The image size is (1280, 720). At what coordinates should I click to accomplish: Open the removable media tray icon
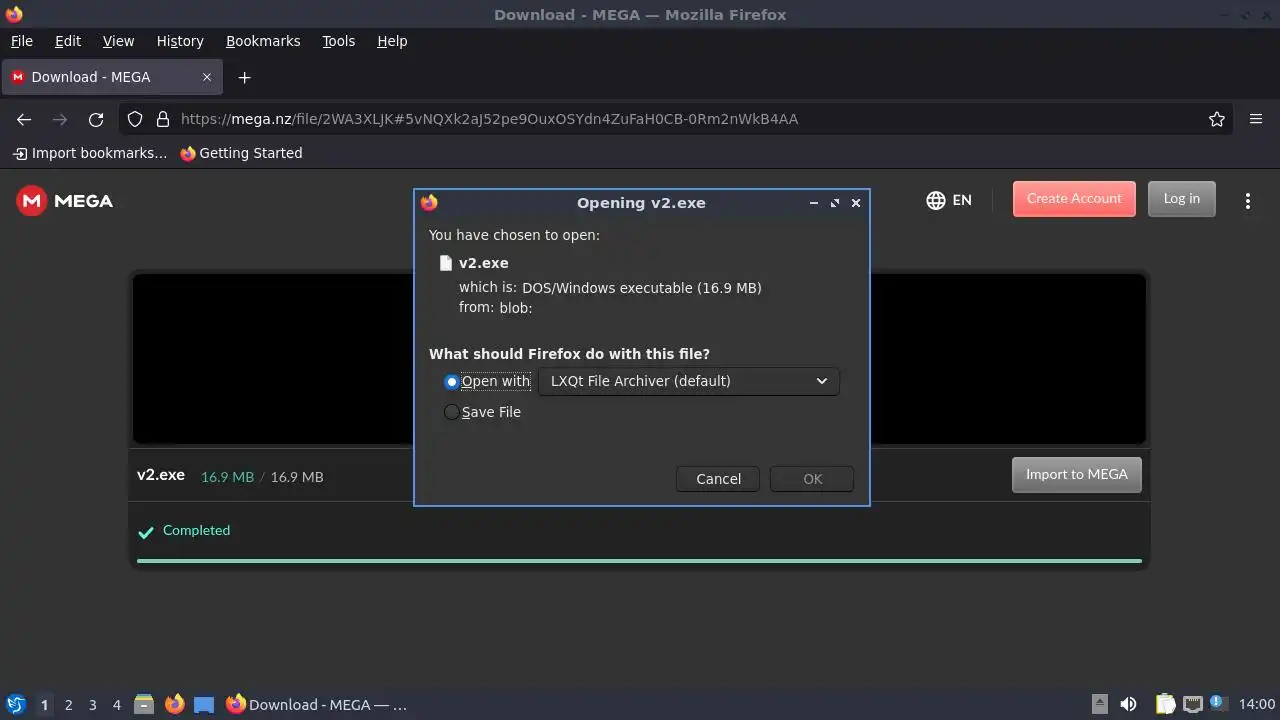tap(1099, 704)
